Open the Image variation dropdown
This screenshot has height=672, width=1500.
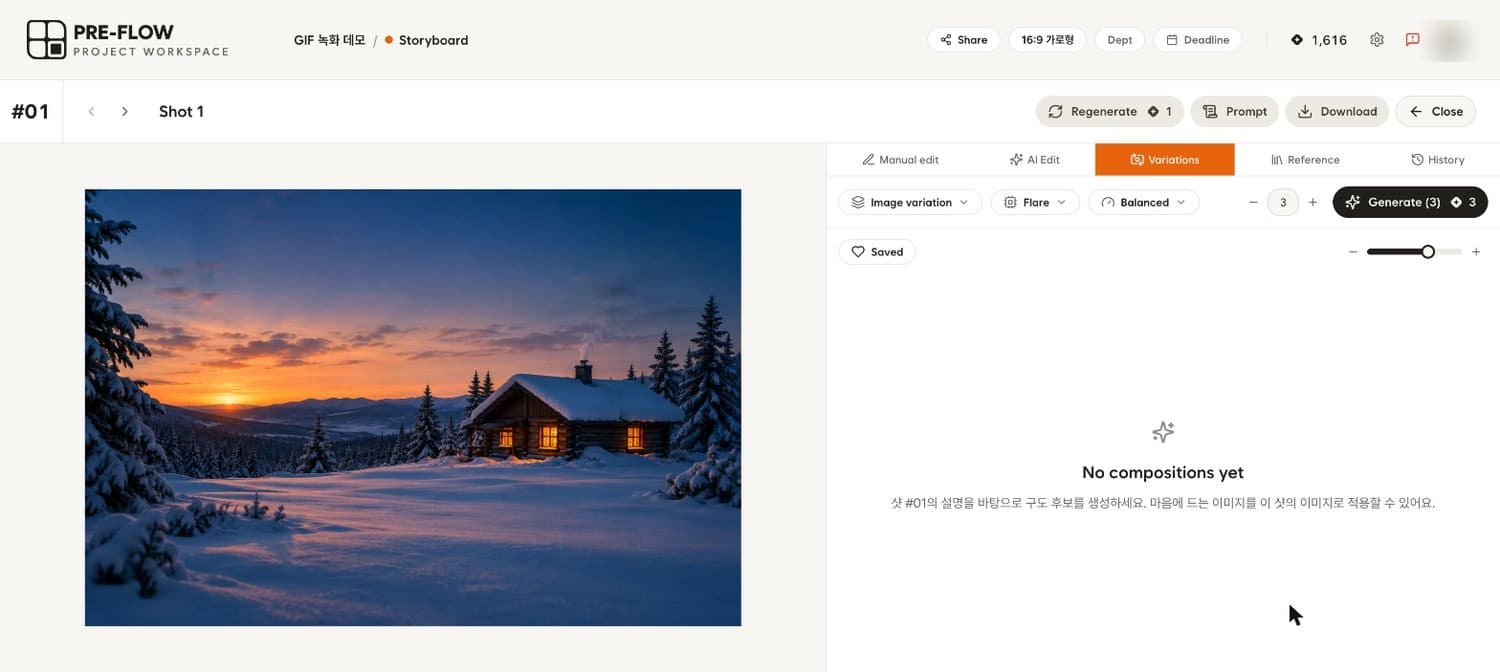[910, 202]
